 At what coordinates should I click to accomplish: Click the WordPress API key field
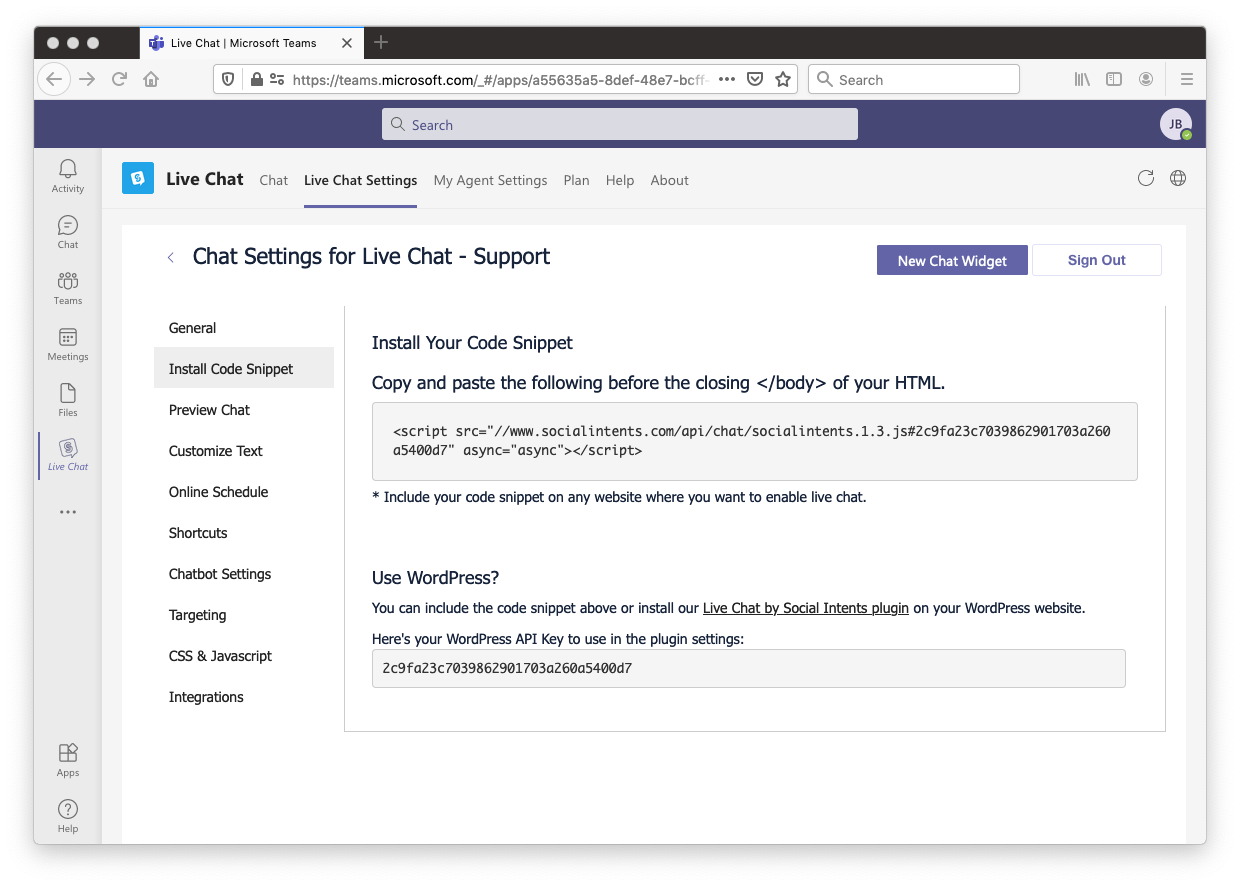pyautogui.click(x=748, y=668)
